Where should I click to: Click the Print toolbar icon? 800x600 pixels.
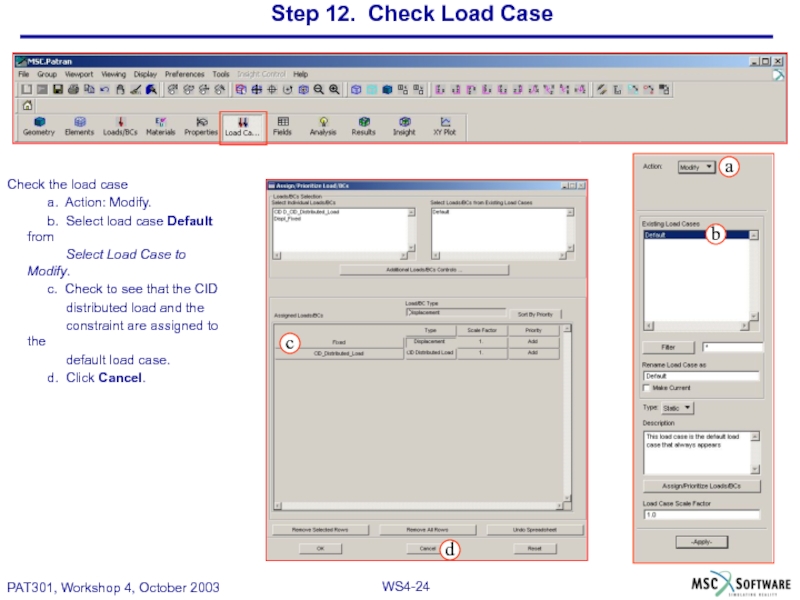click(x=73, y=90)
